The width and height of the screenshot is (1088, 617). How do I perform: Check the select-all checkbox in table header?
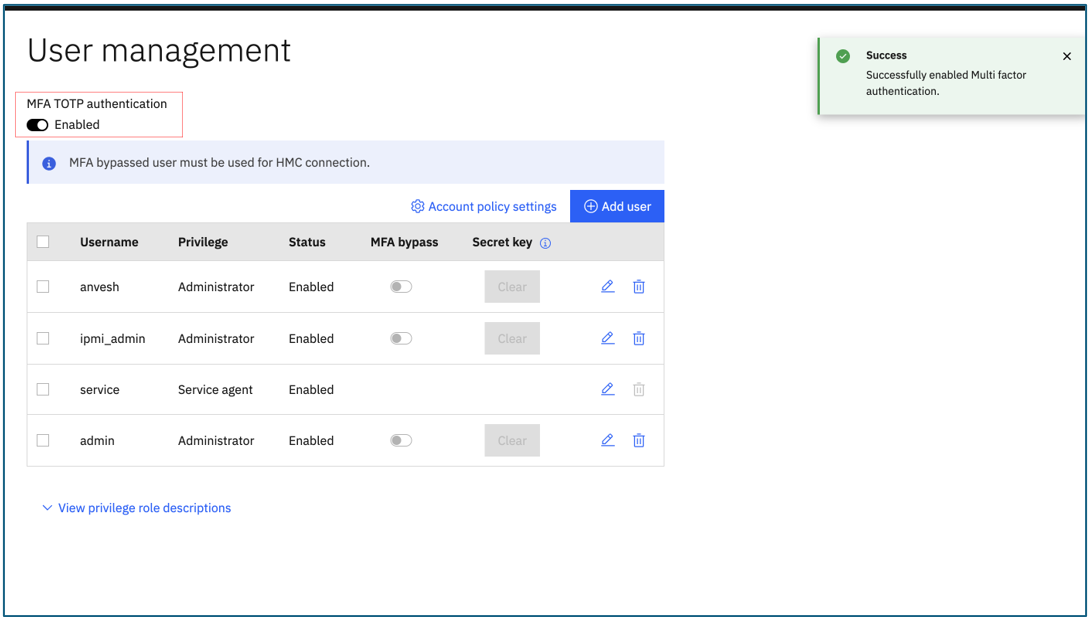43,241
